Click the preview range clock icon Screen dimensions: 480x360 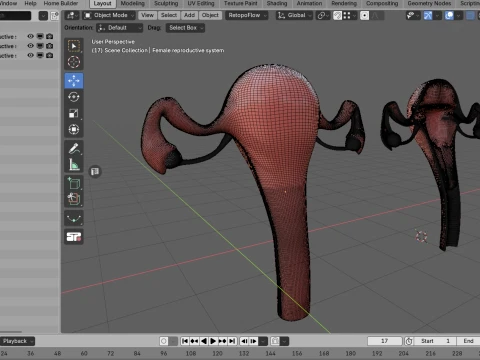tap(409, 341)
